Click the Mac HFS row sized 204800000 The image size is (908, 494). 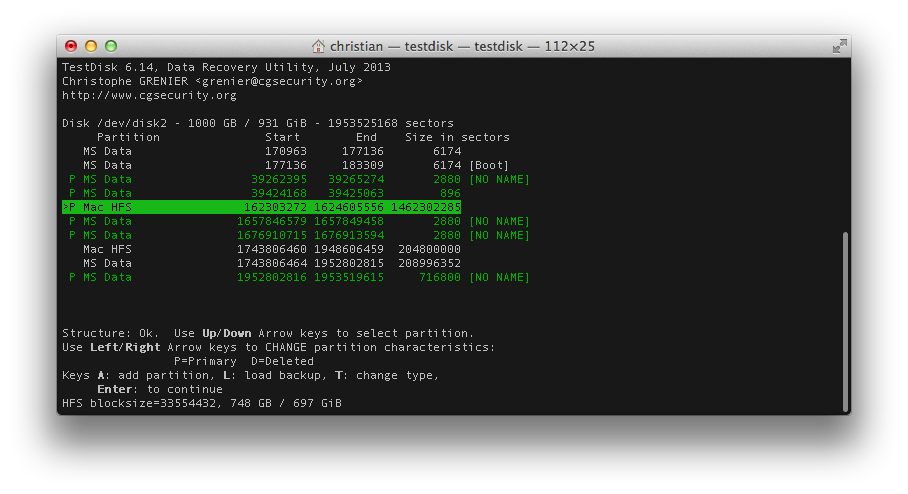[x=272, y=249]
